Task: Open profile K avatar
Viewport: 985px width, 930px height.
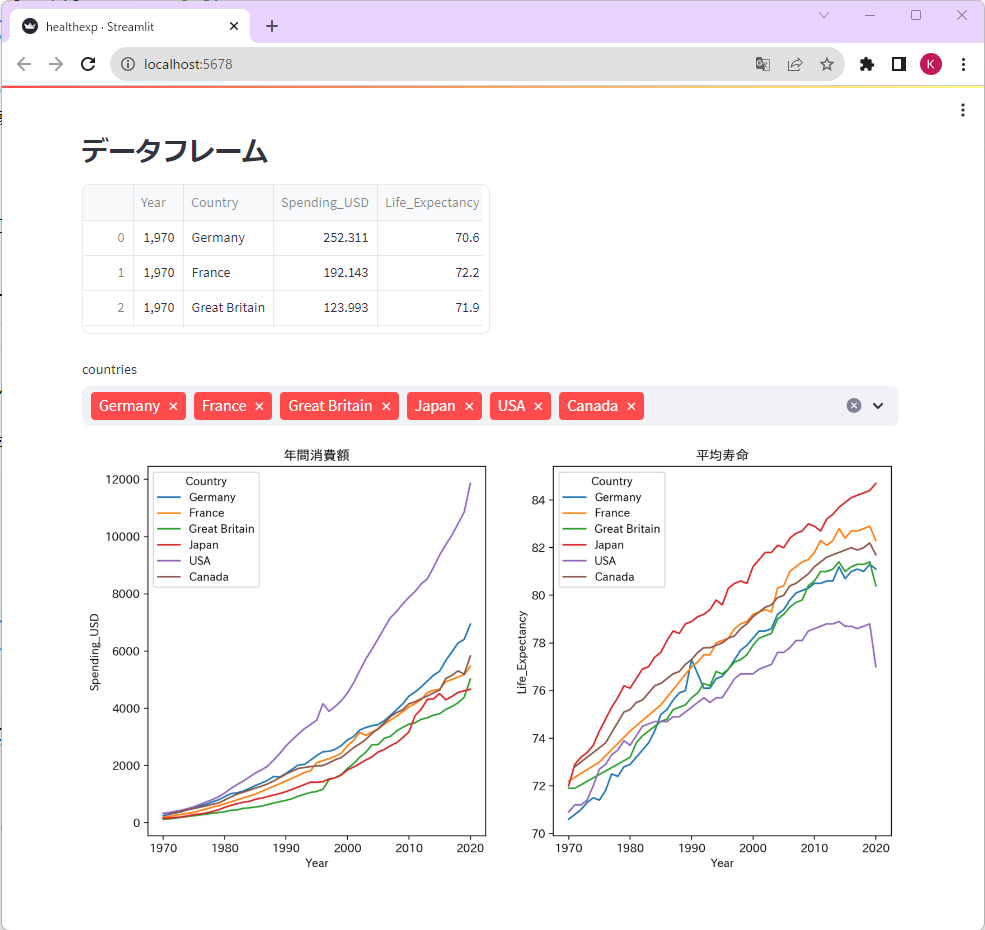Action: 931,64
